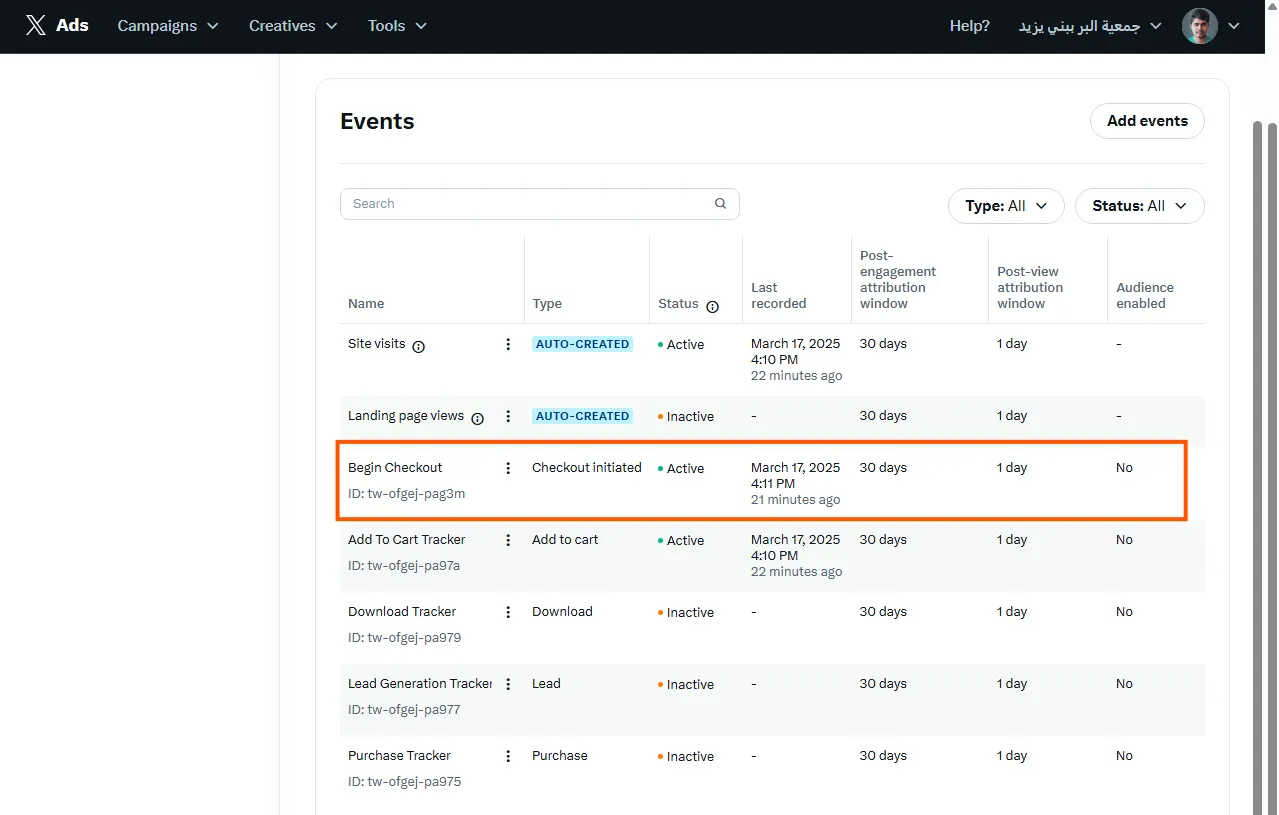Screen dimensions: 1279x815
Task: Open three-dot menu for Lead Generation Tracker
Action: pos(508,684)
